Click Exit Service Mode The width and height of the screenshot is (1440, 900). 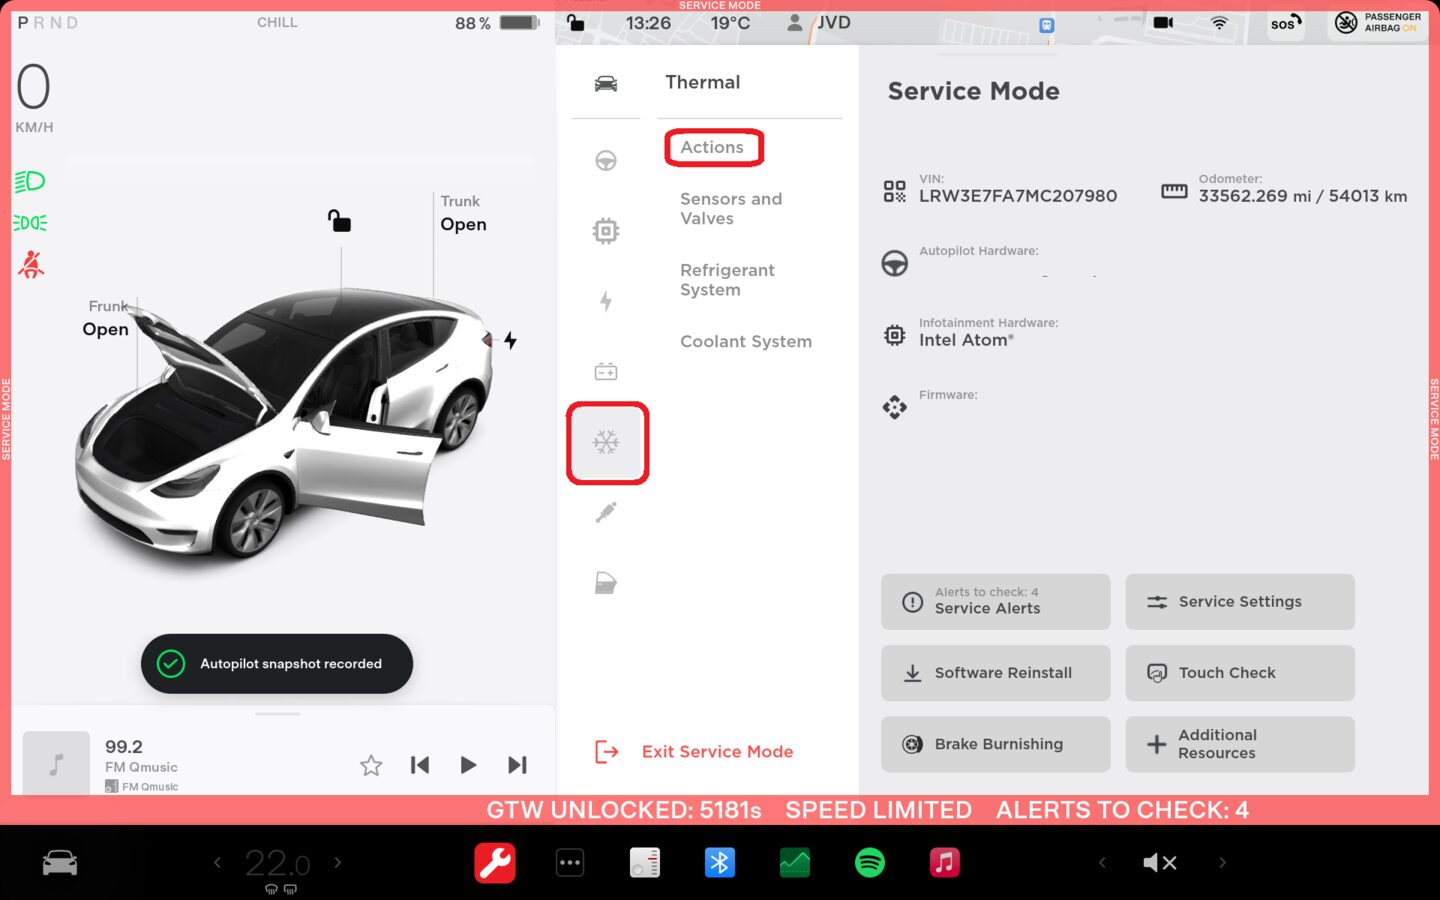click(716, 752)
